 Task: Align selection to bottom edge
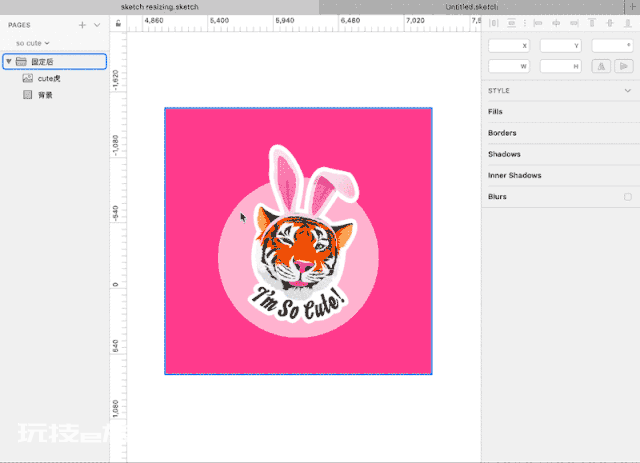point(628,23)
